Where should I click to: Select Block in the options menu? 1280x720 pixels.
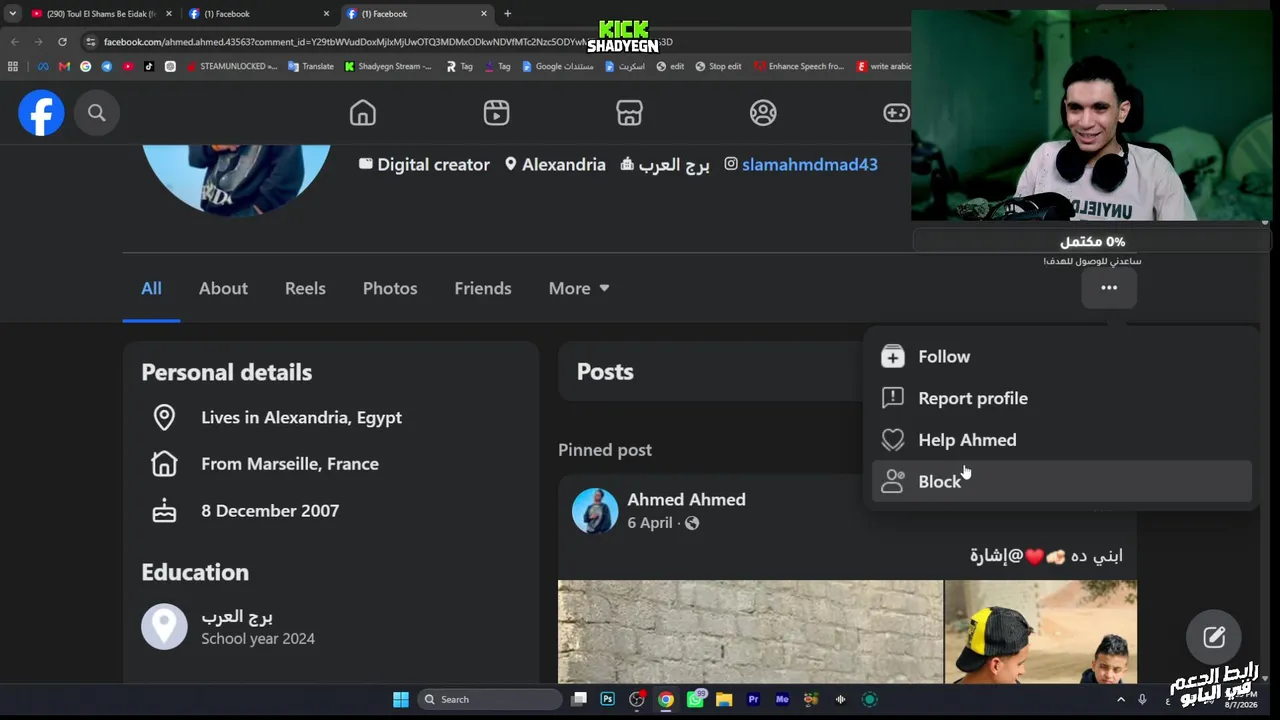point(1062,481)
